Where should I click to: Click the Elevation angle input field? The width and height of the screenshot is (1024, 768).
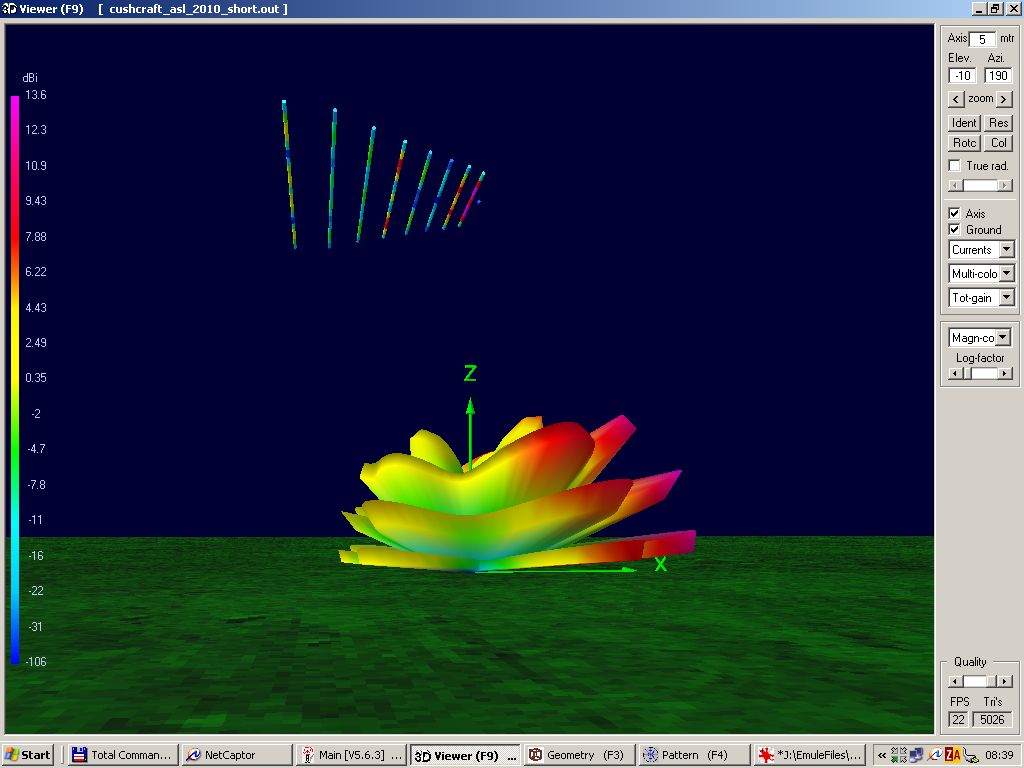(x=962, y=76)
